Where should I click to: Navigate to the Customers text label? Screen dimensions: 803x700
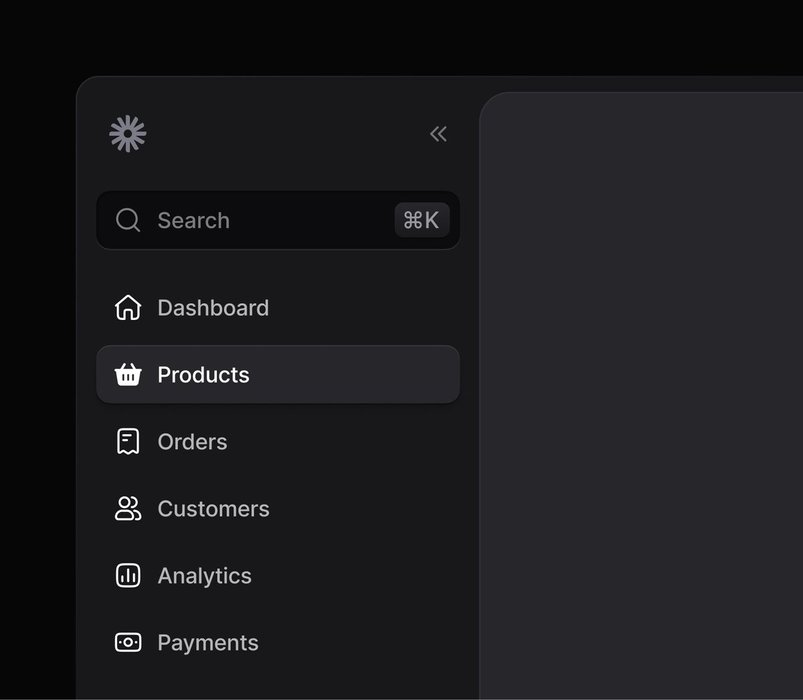pyautogui.click(x=213, y=509)
